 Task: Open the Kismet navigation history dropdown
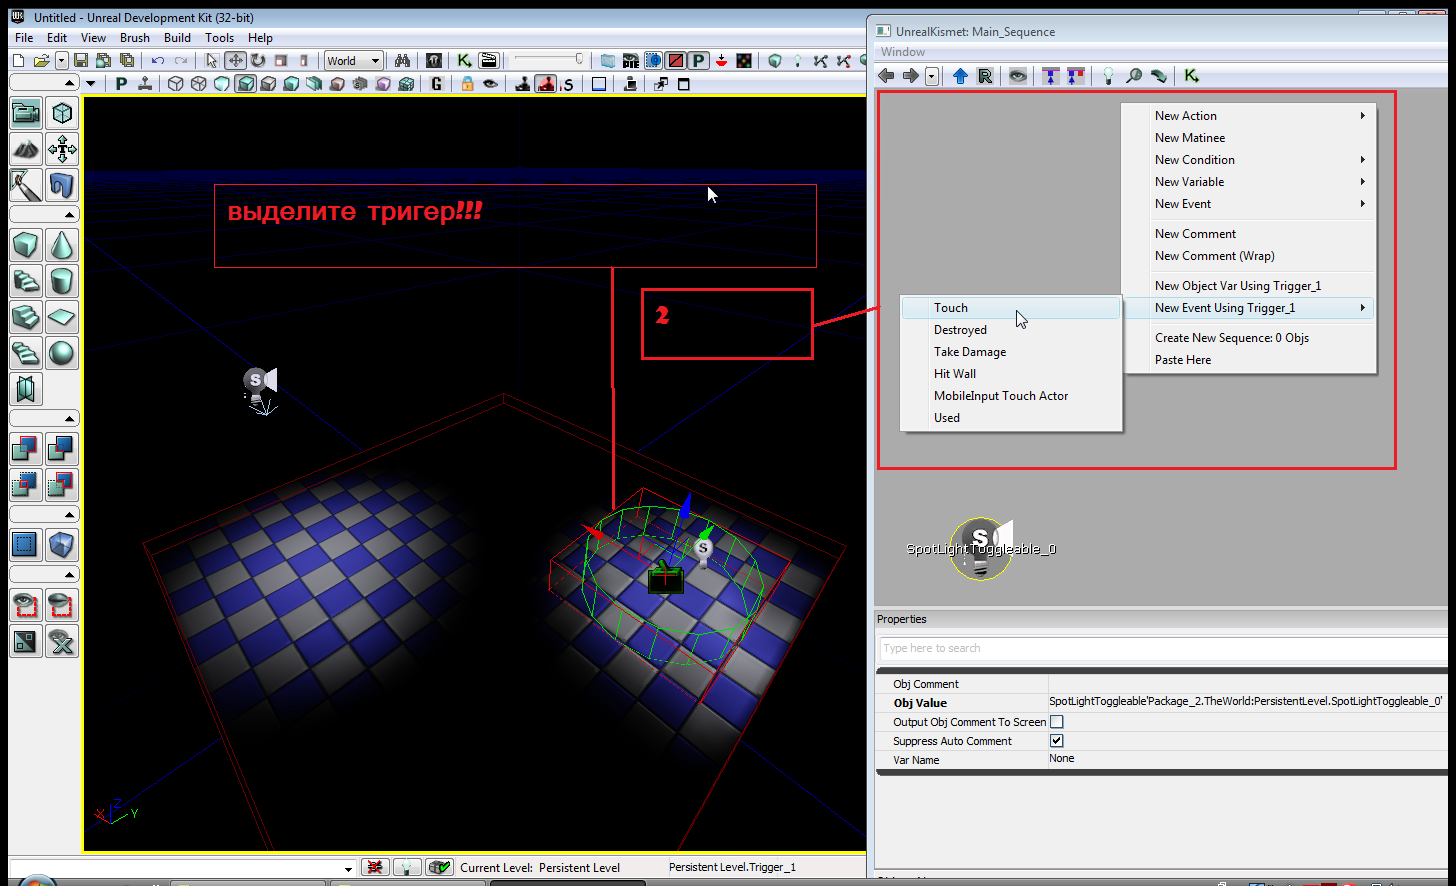tap(932, 76)
